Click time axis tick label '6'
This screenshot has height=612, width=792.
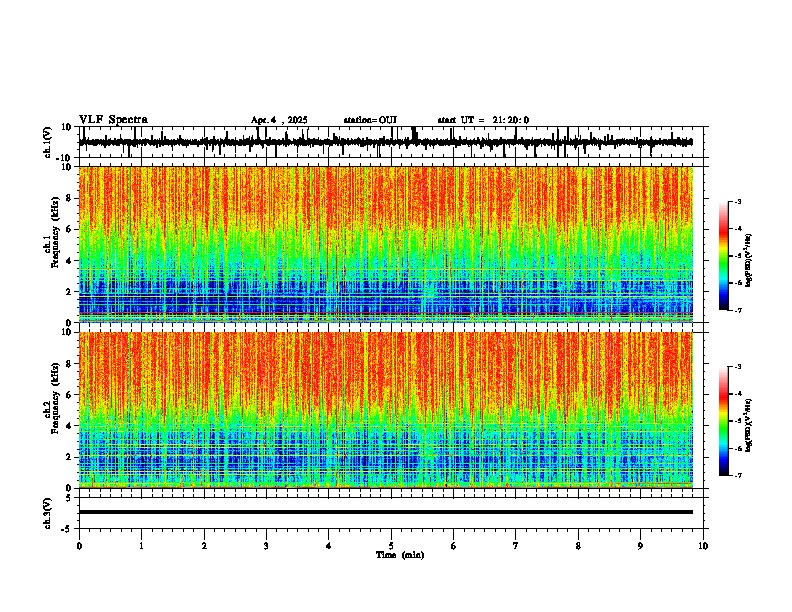453,546
